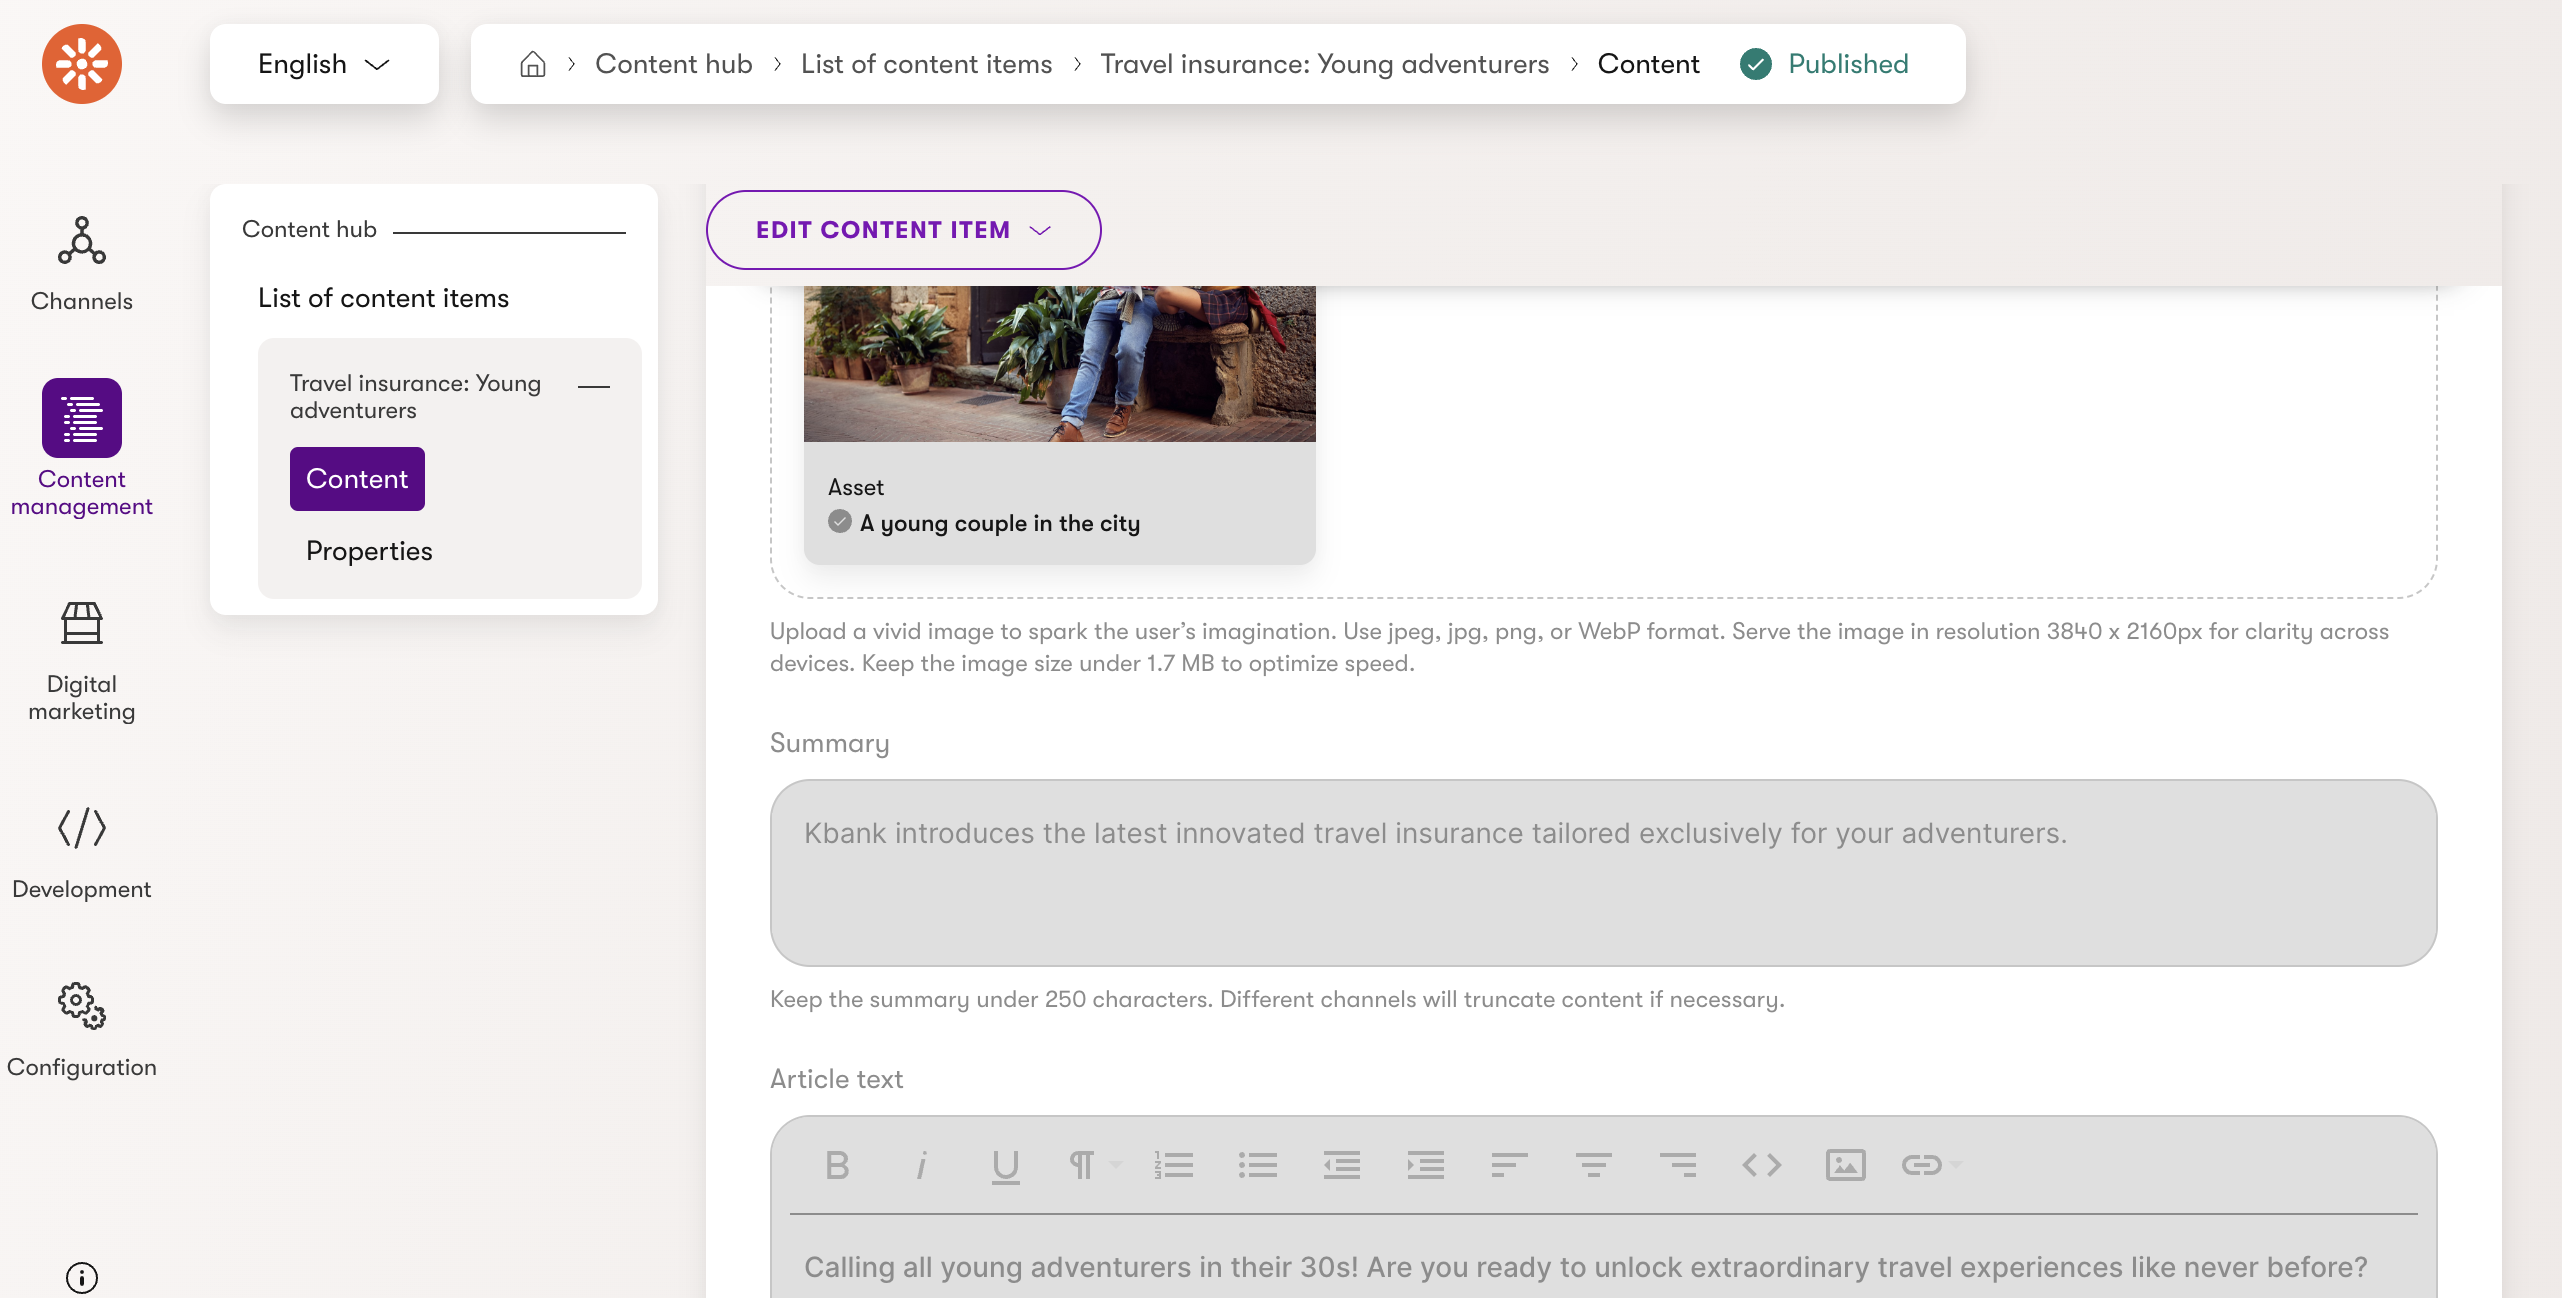Screen dimensions: 2562x1298
Task: Switch to the Properties tab
Action: [x=369, y=551]
